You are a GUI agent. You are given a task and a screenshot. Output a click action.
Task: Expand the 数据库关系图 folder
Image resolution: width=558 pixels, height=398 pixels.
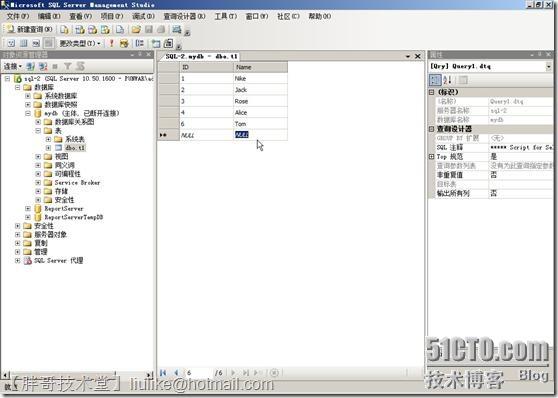click(38, 122)
